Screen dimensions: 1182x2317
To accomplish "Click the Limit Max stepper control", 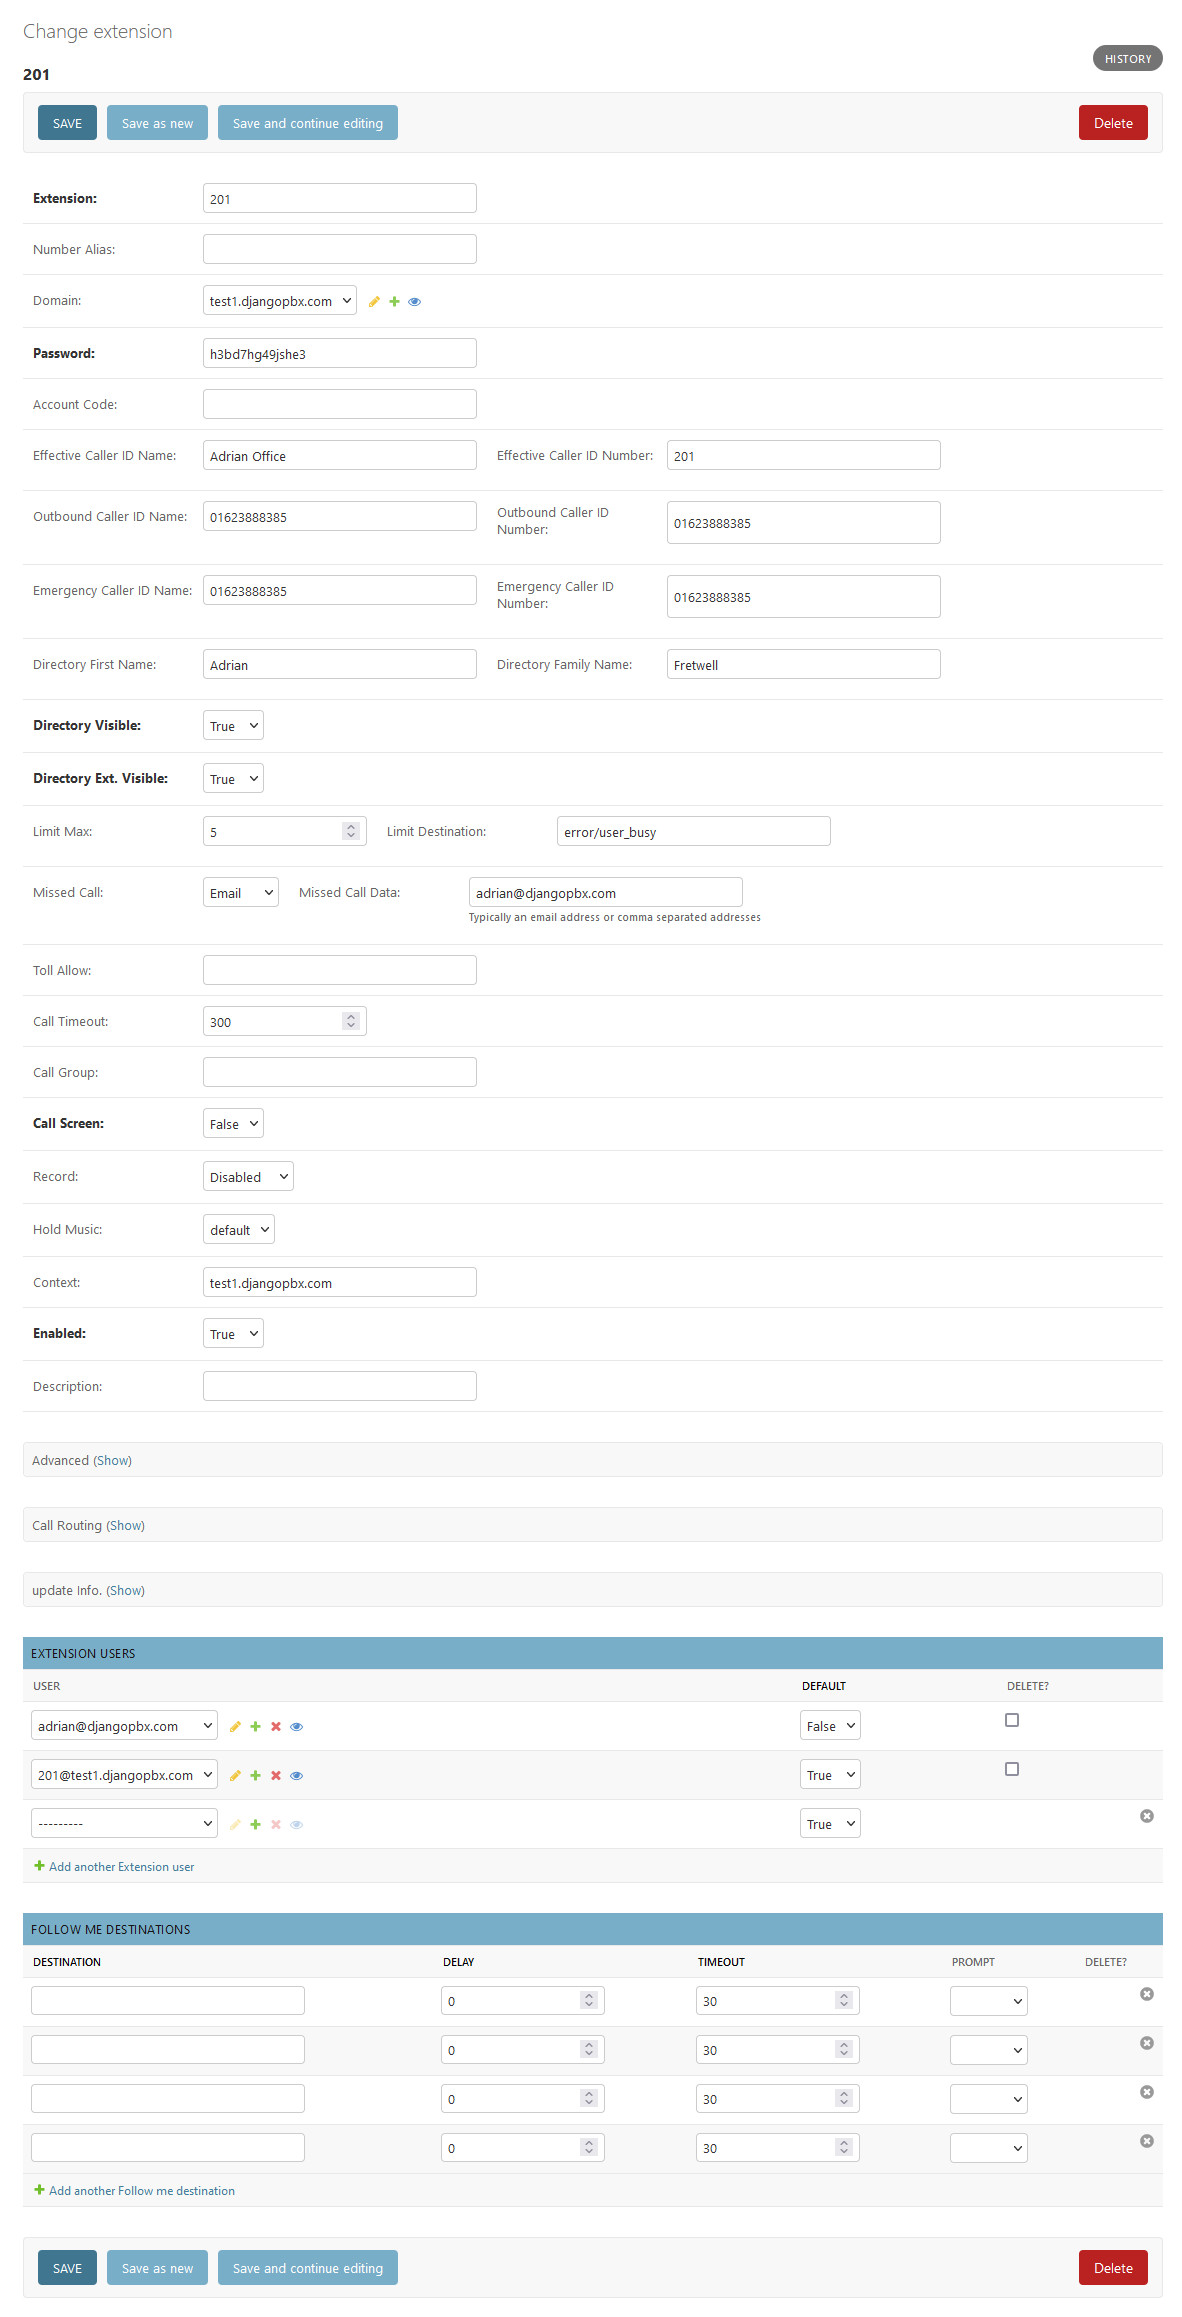I will coord(350,832).
